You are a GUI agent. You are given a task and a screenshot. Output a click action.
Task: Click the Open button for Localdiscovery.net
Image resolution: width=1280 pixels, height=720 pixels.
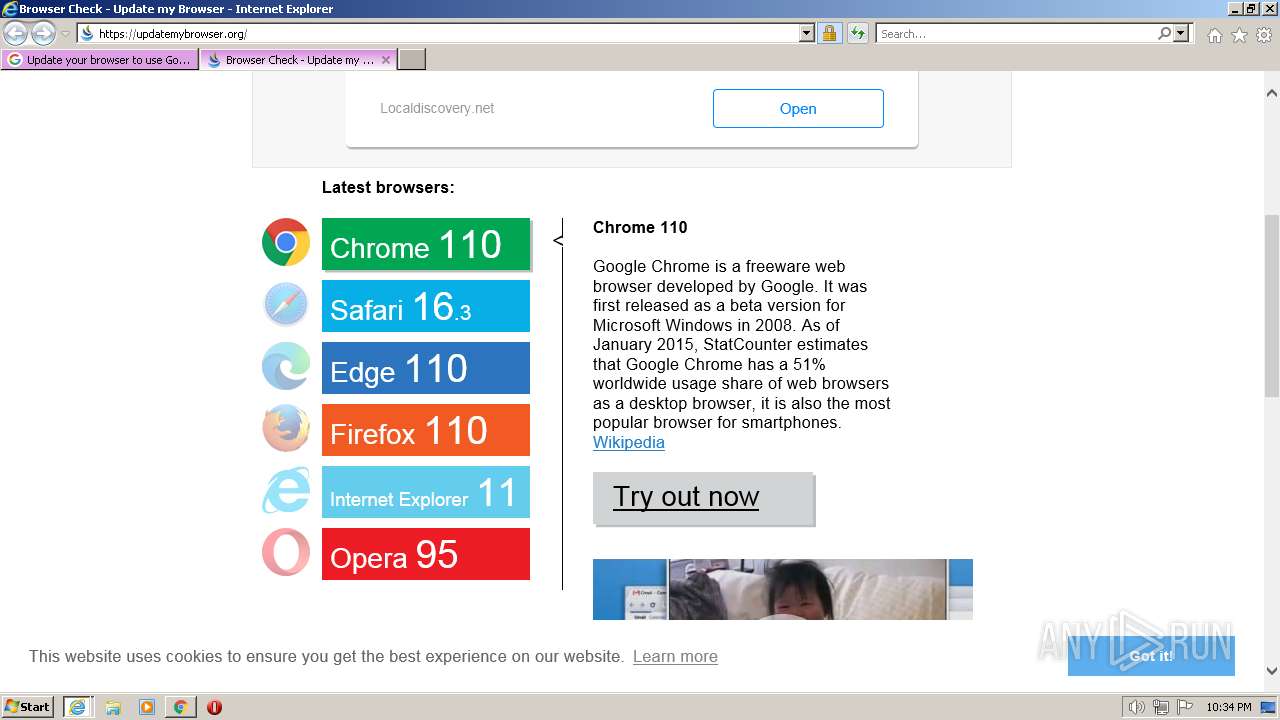click(x=798, y=108)
